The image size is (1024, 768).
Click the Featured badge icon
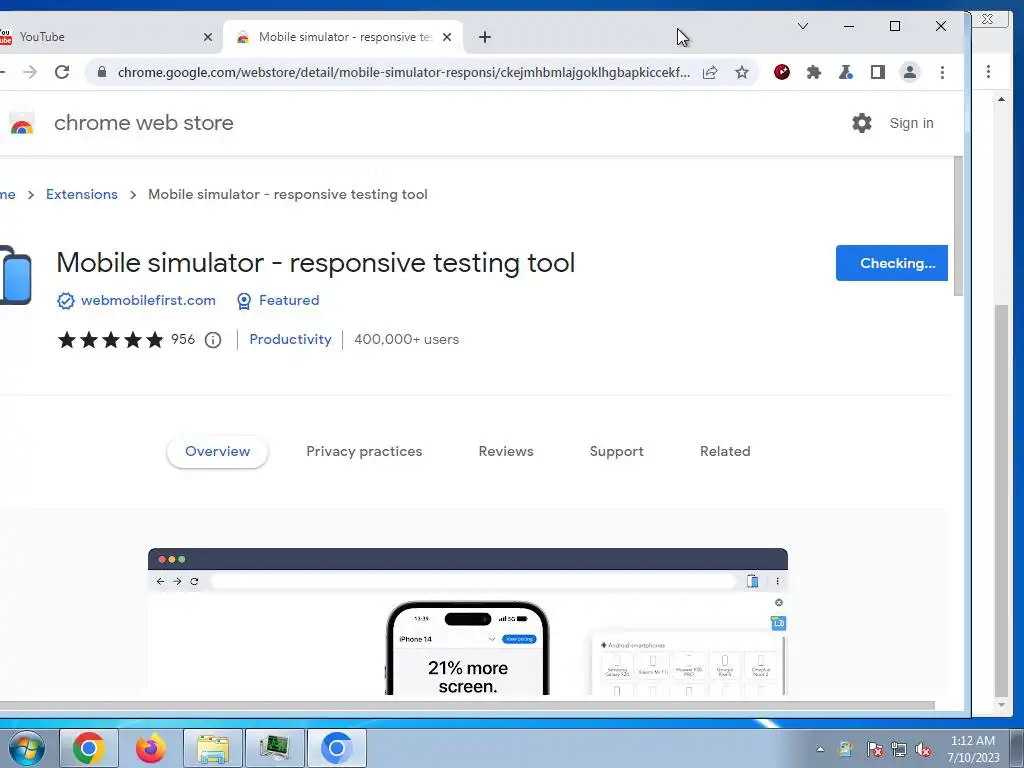coord(244,300)
